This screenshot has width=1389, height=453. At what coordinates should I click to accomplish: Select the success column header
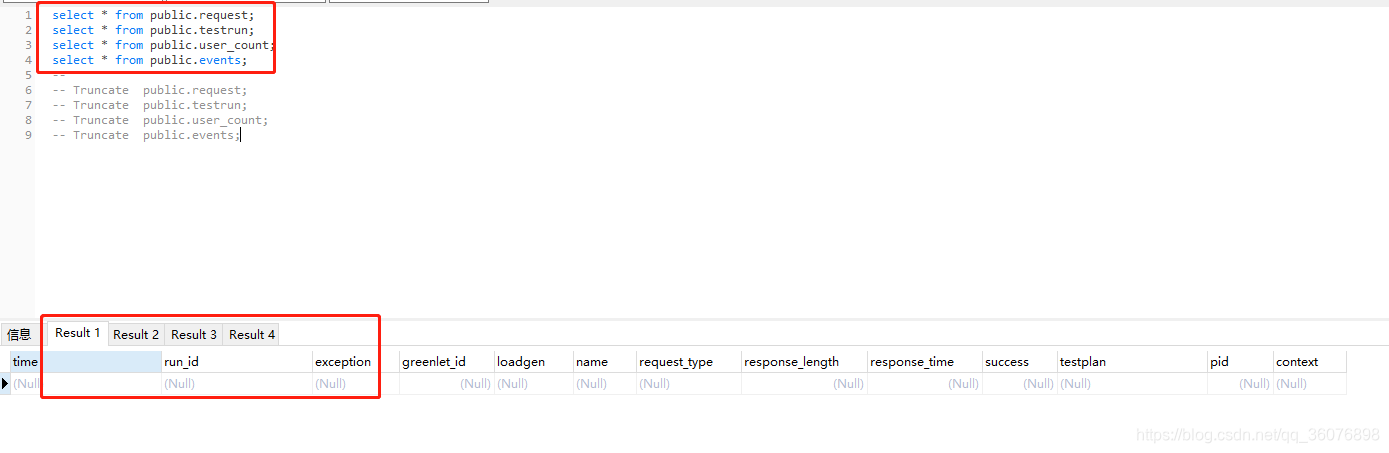pos(1020,362)
